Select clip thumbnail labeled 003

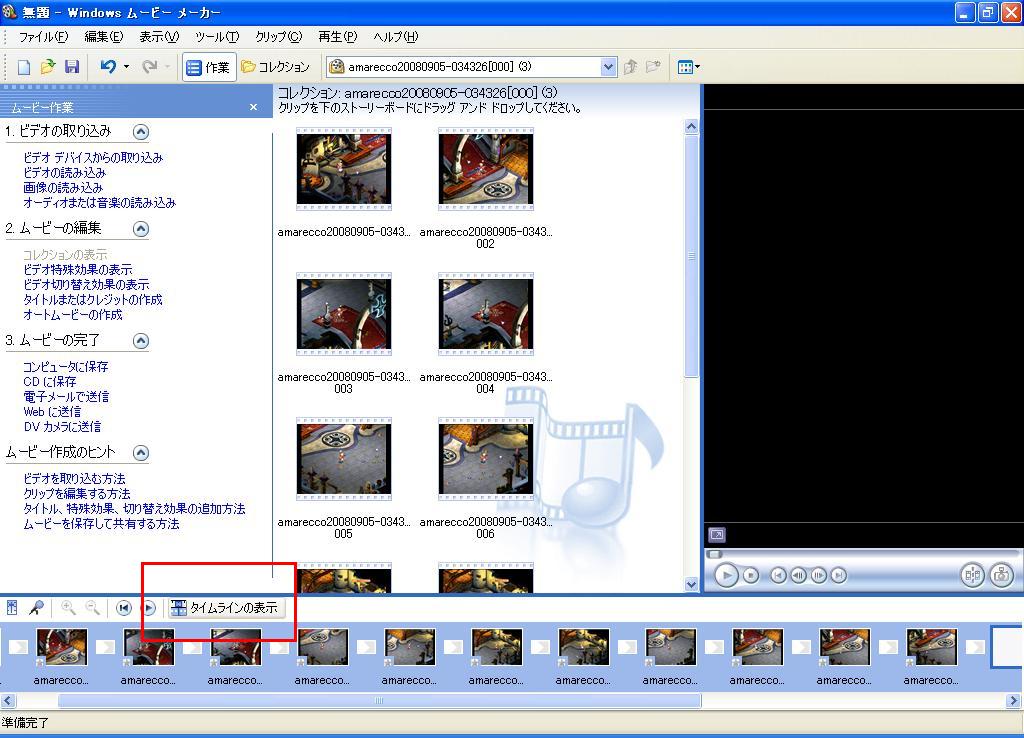pos(344,314)
